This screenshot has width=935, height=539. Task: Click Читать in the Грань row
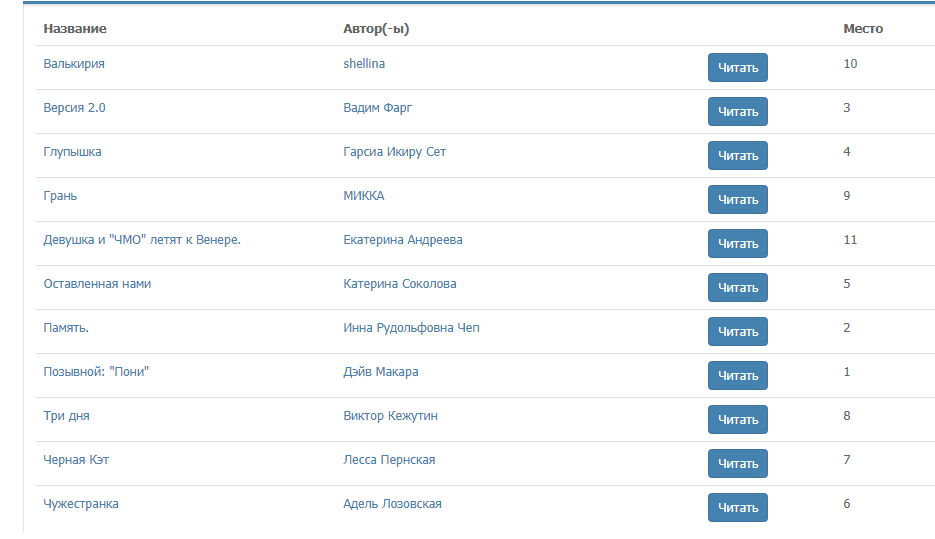pos(737,200)
